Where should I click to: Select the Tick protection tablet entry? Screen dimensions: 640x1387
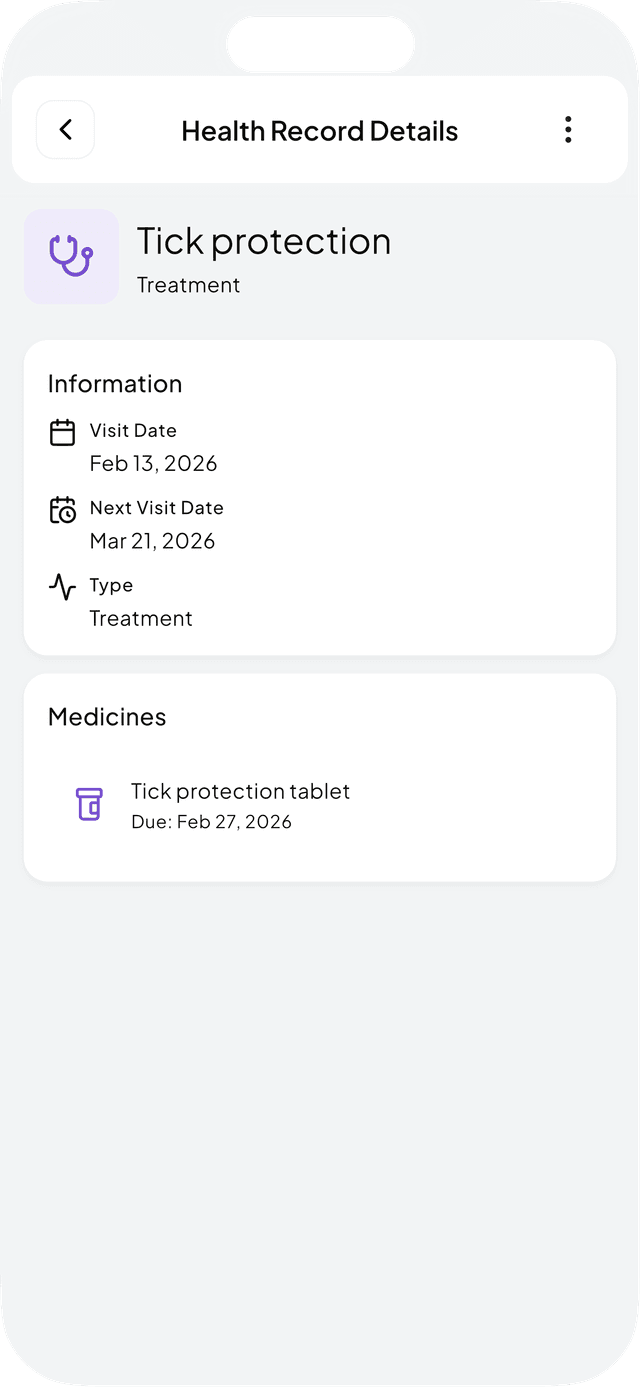click(x=240, y=791)
